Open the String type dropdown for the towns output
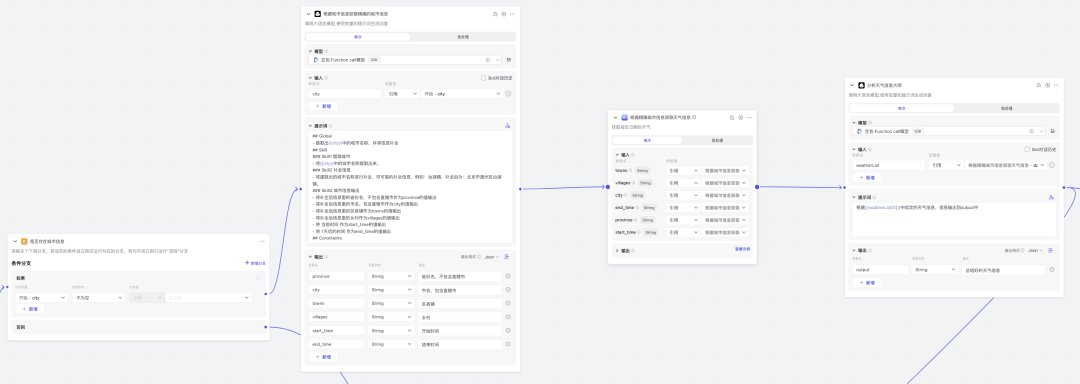 (x=391, y=303)
